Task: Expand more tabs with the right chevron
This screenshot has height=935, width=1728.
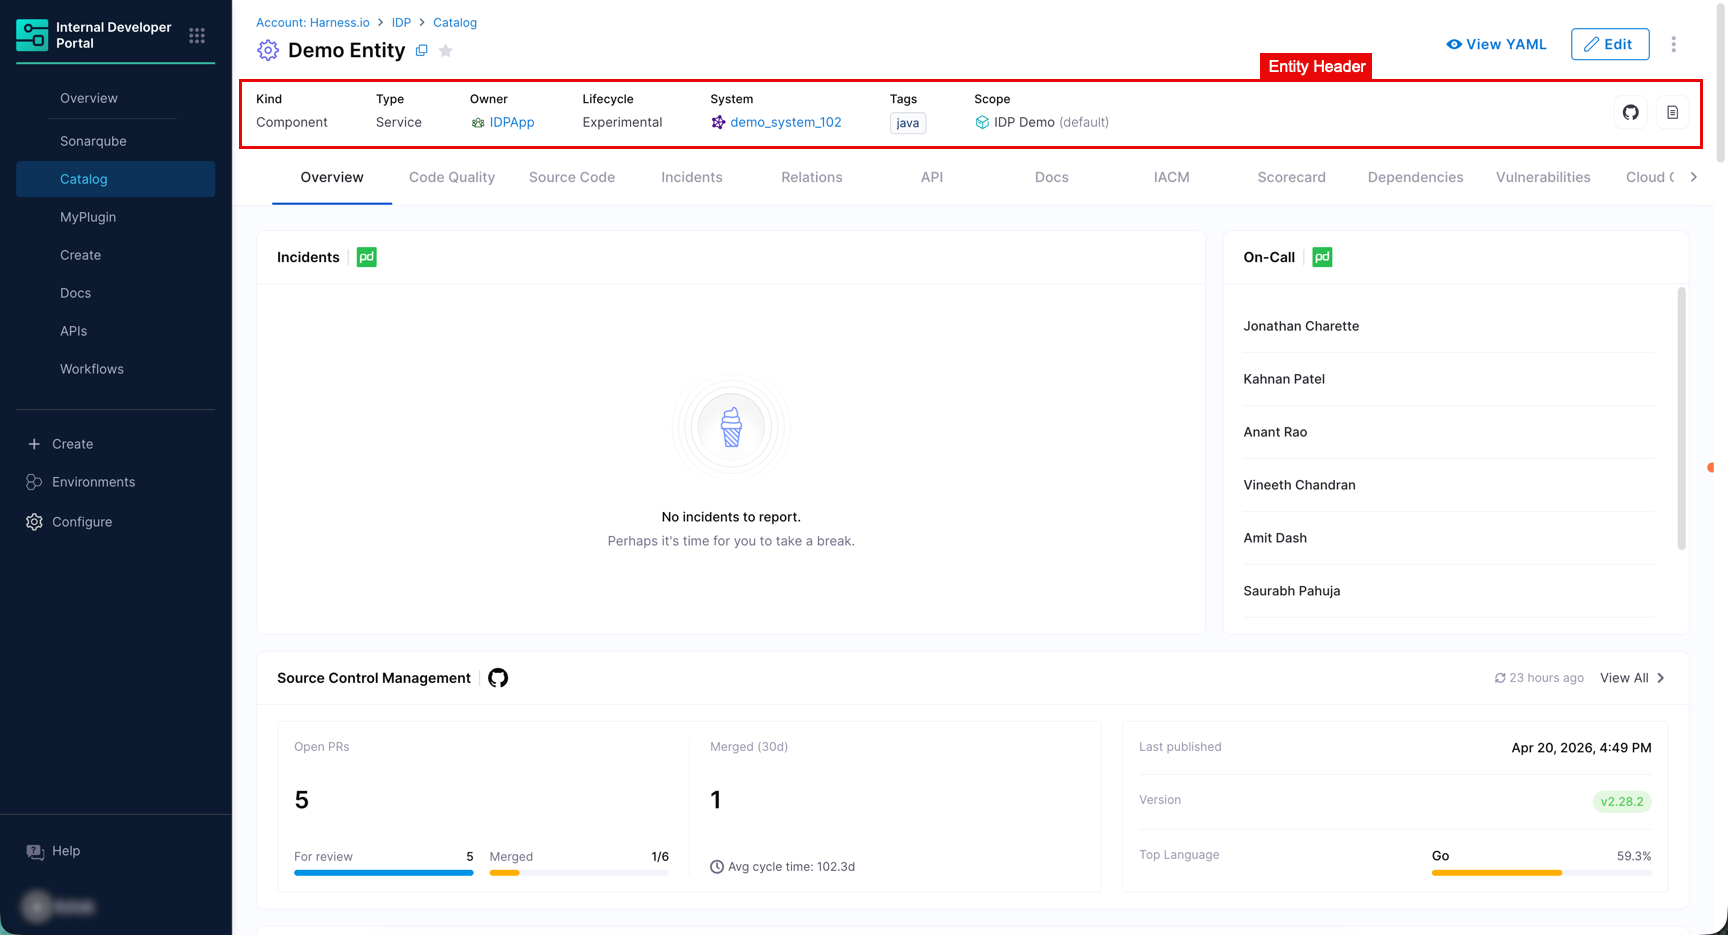Action: [x=1693, y=177]
